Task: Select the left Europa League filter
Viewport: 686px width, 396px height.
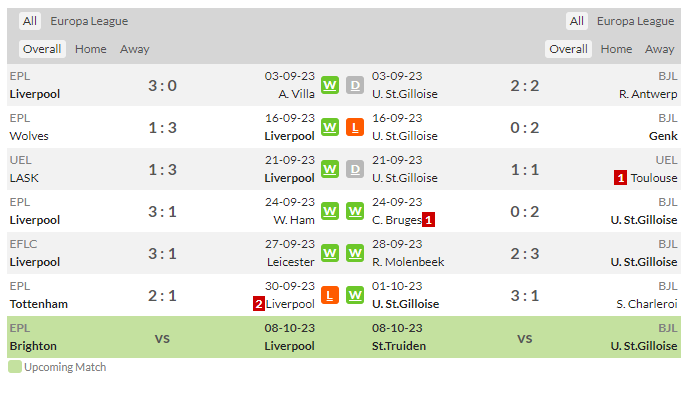Action: (x=89, y=21)
